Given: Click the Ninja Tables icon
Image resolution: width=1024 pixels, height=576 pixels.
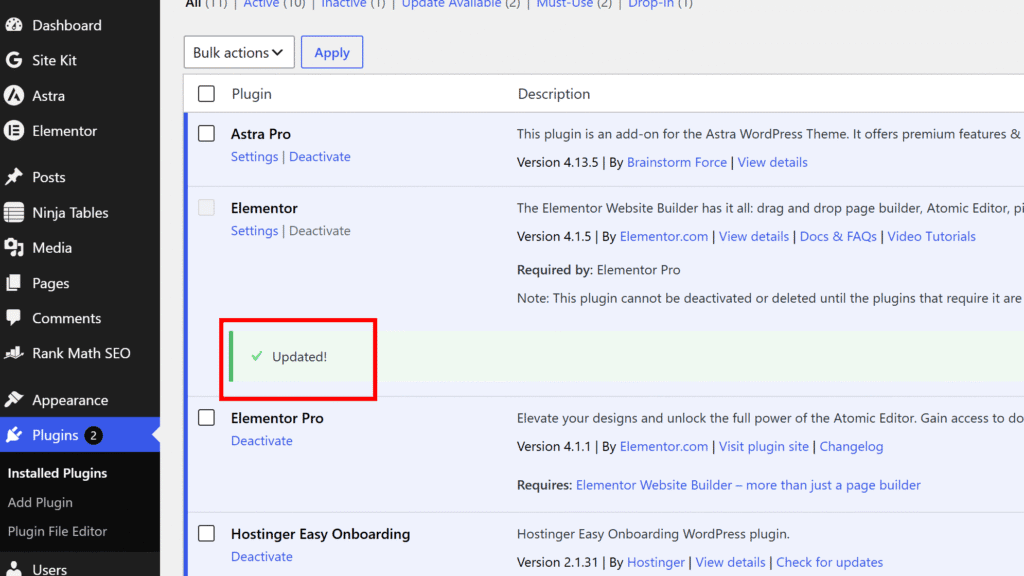Looking at the screenshot, I should tap(14, 212).
